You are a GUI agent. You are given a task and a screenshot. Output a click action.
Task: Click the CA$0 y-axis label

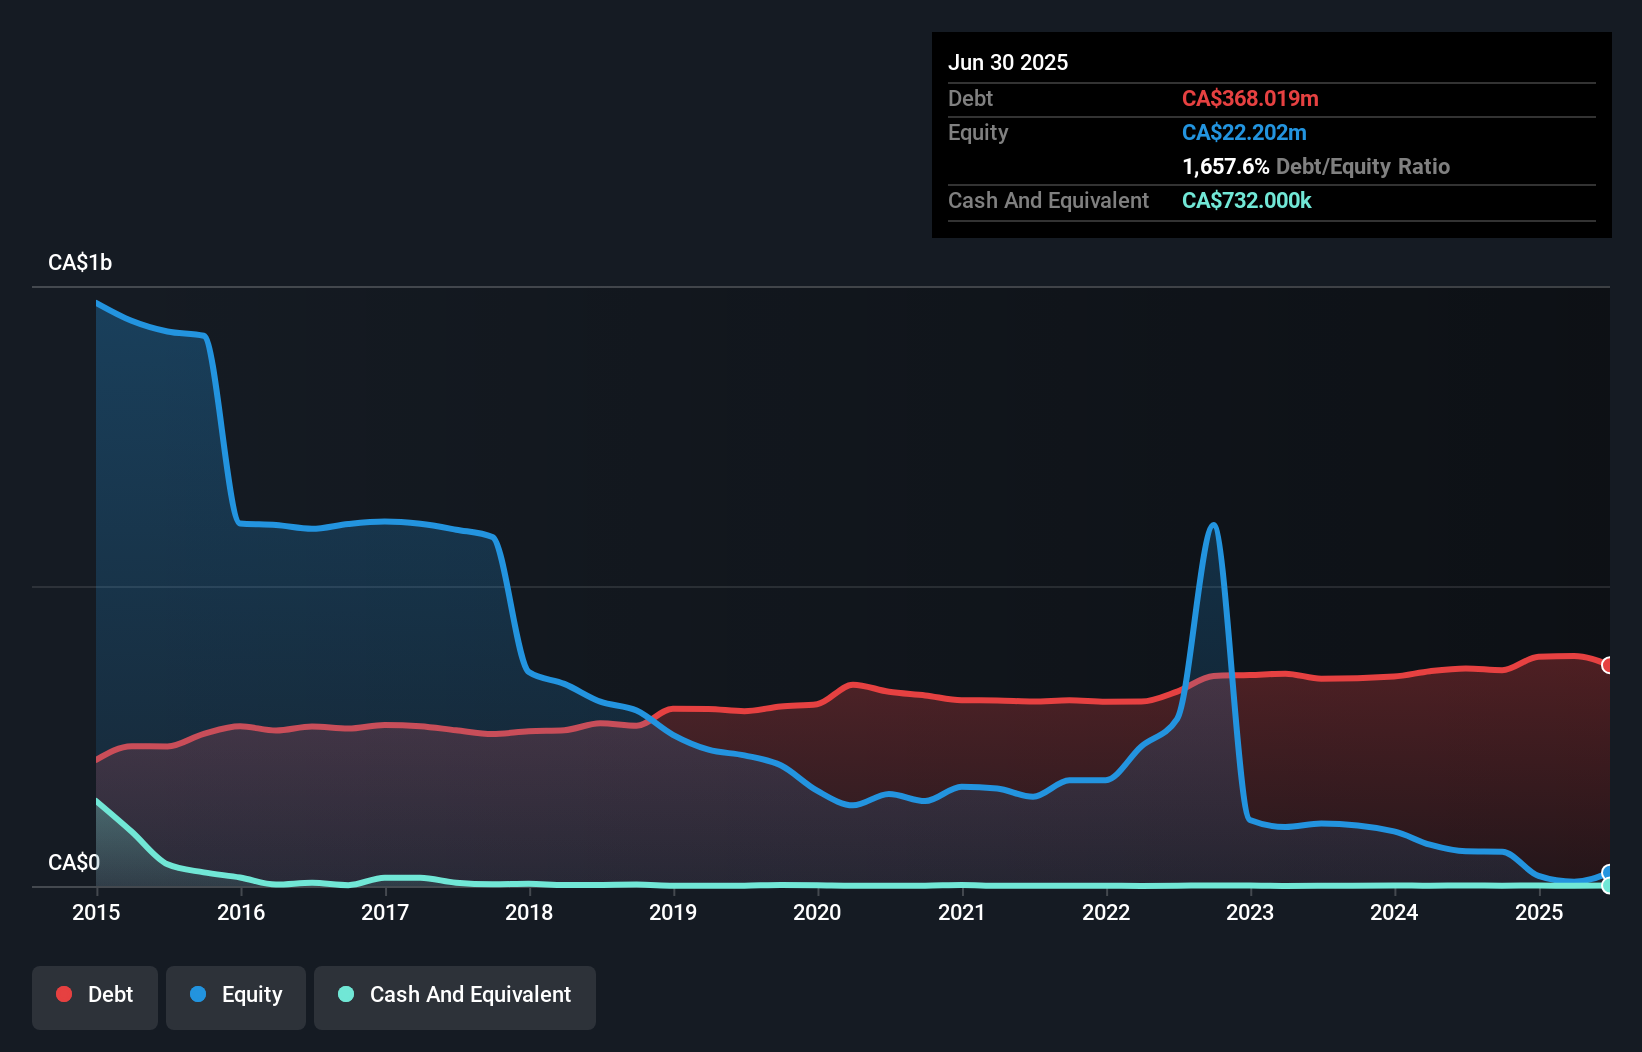[x=74, y=862]
